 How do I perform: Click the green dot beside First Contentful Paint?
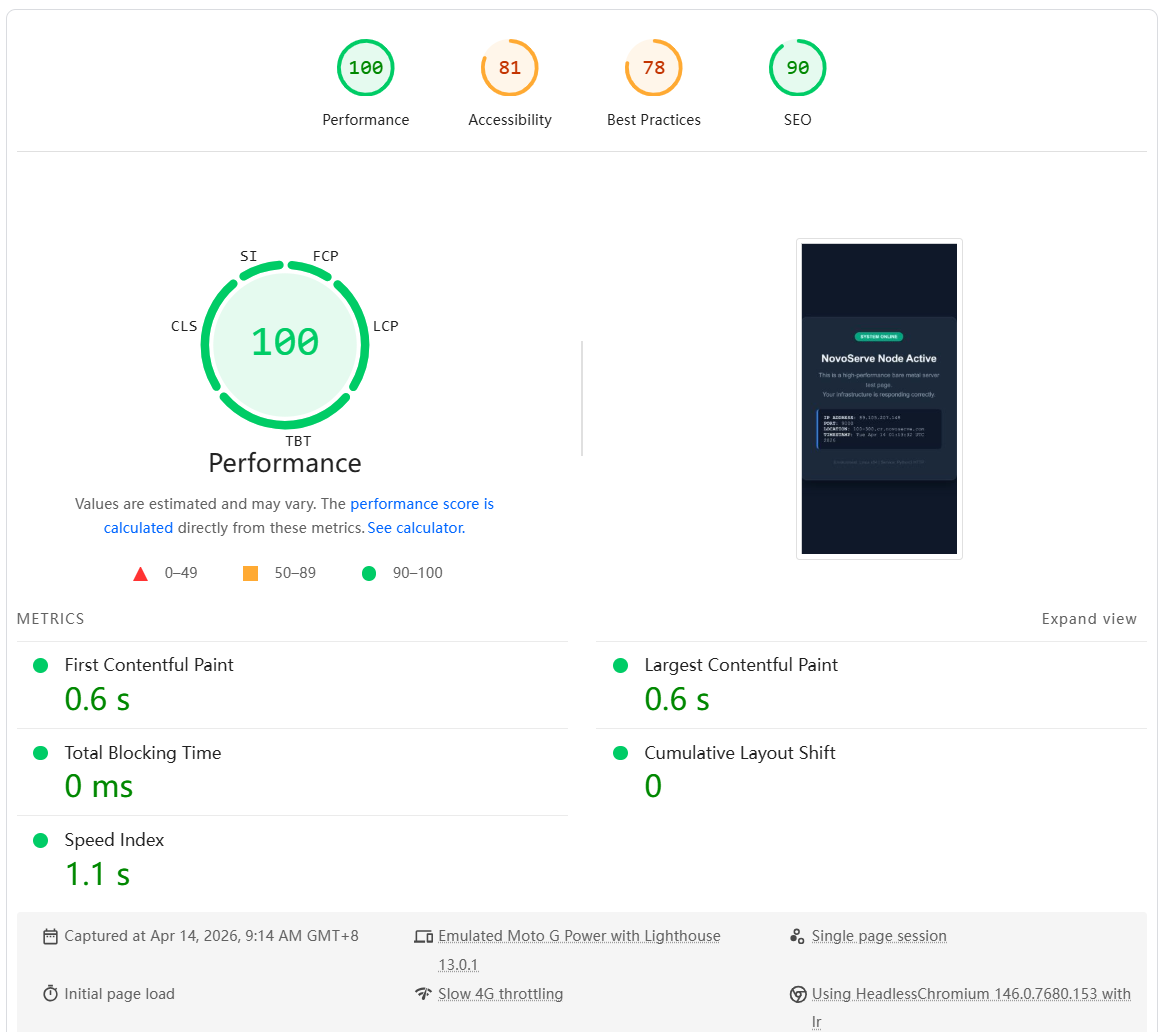tap(41, 665)
